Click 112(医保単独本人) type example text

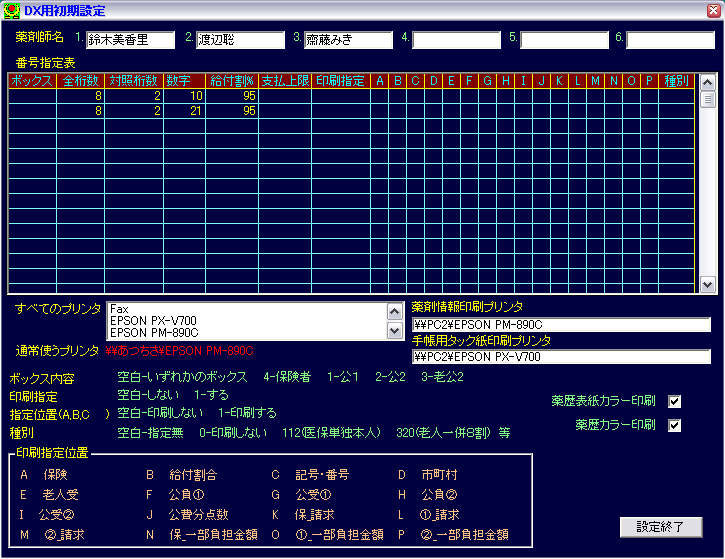(x=331, y=433)
